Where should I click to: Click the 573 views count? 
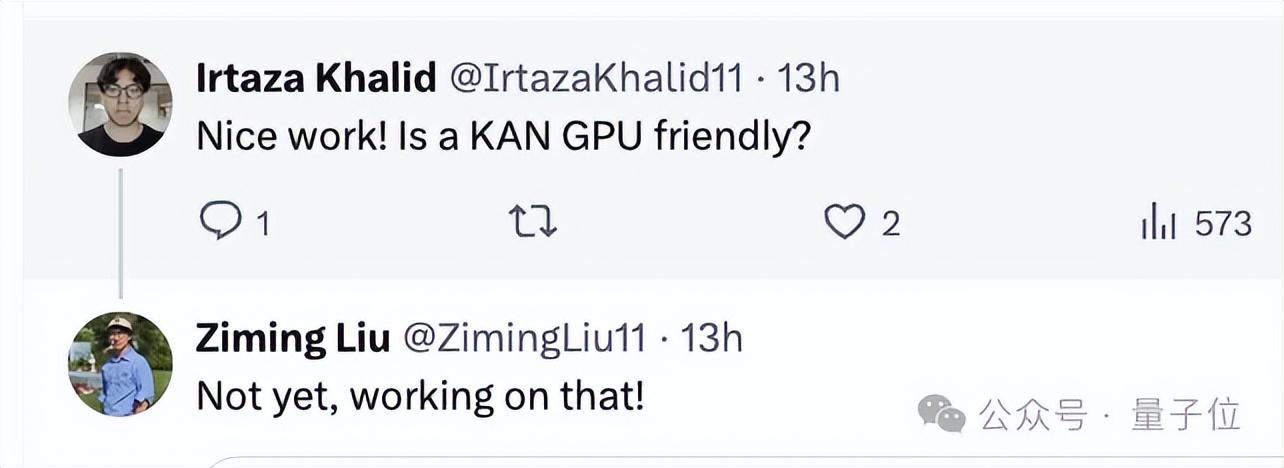tap(1223, 223)
